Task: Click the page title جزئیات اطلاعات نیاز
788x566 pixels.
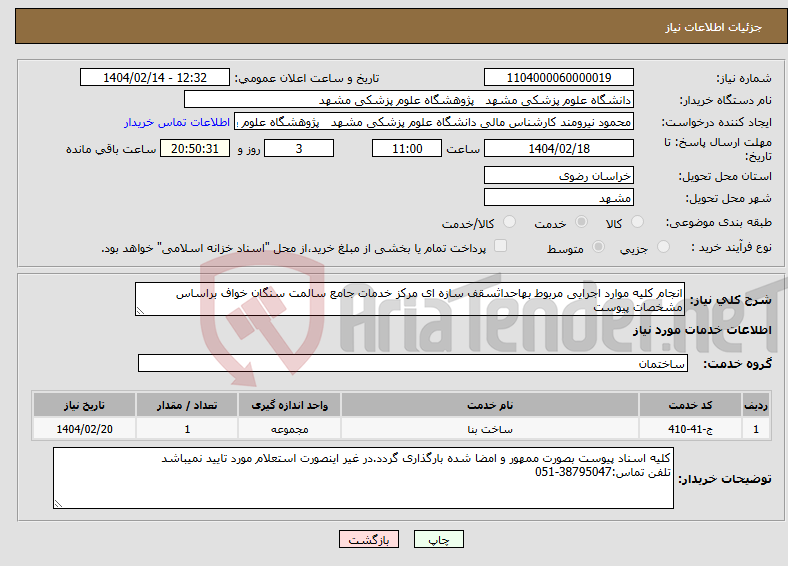Action: click(x=713, y=27)
